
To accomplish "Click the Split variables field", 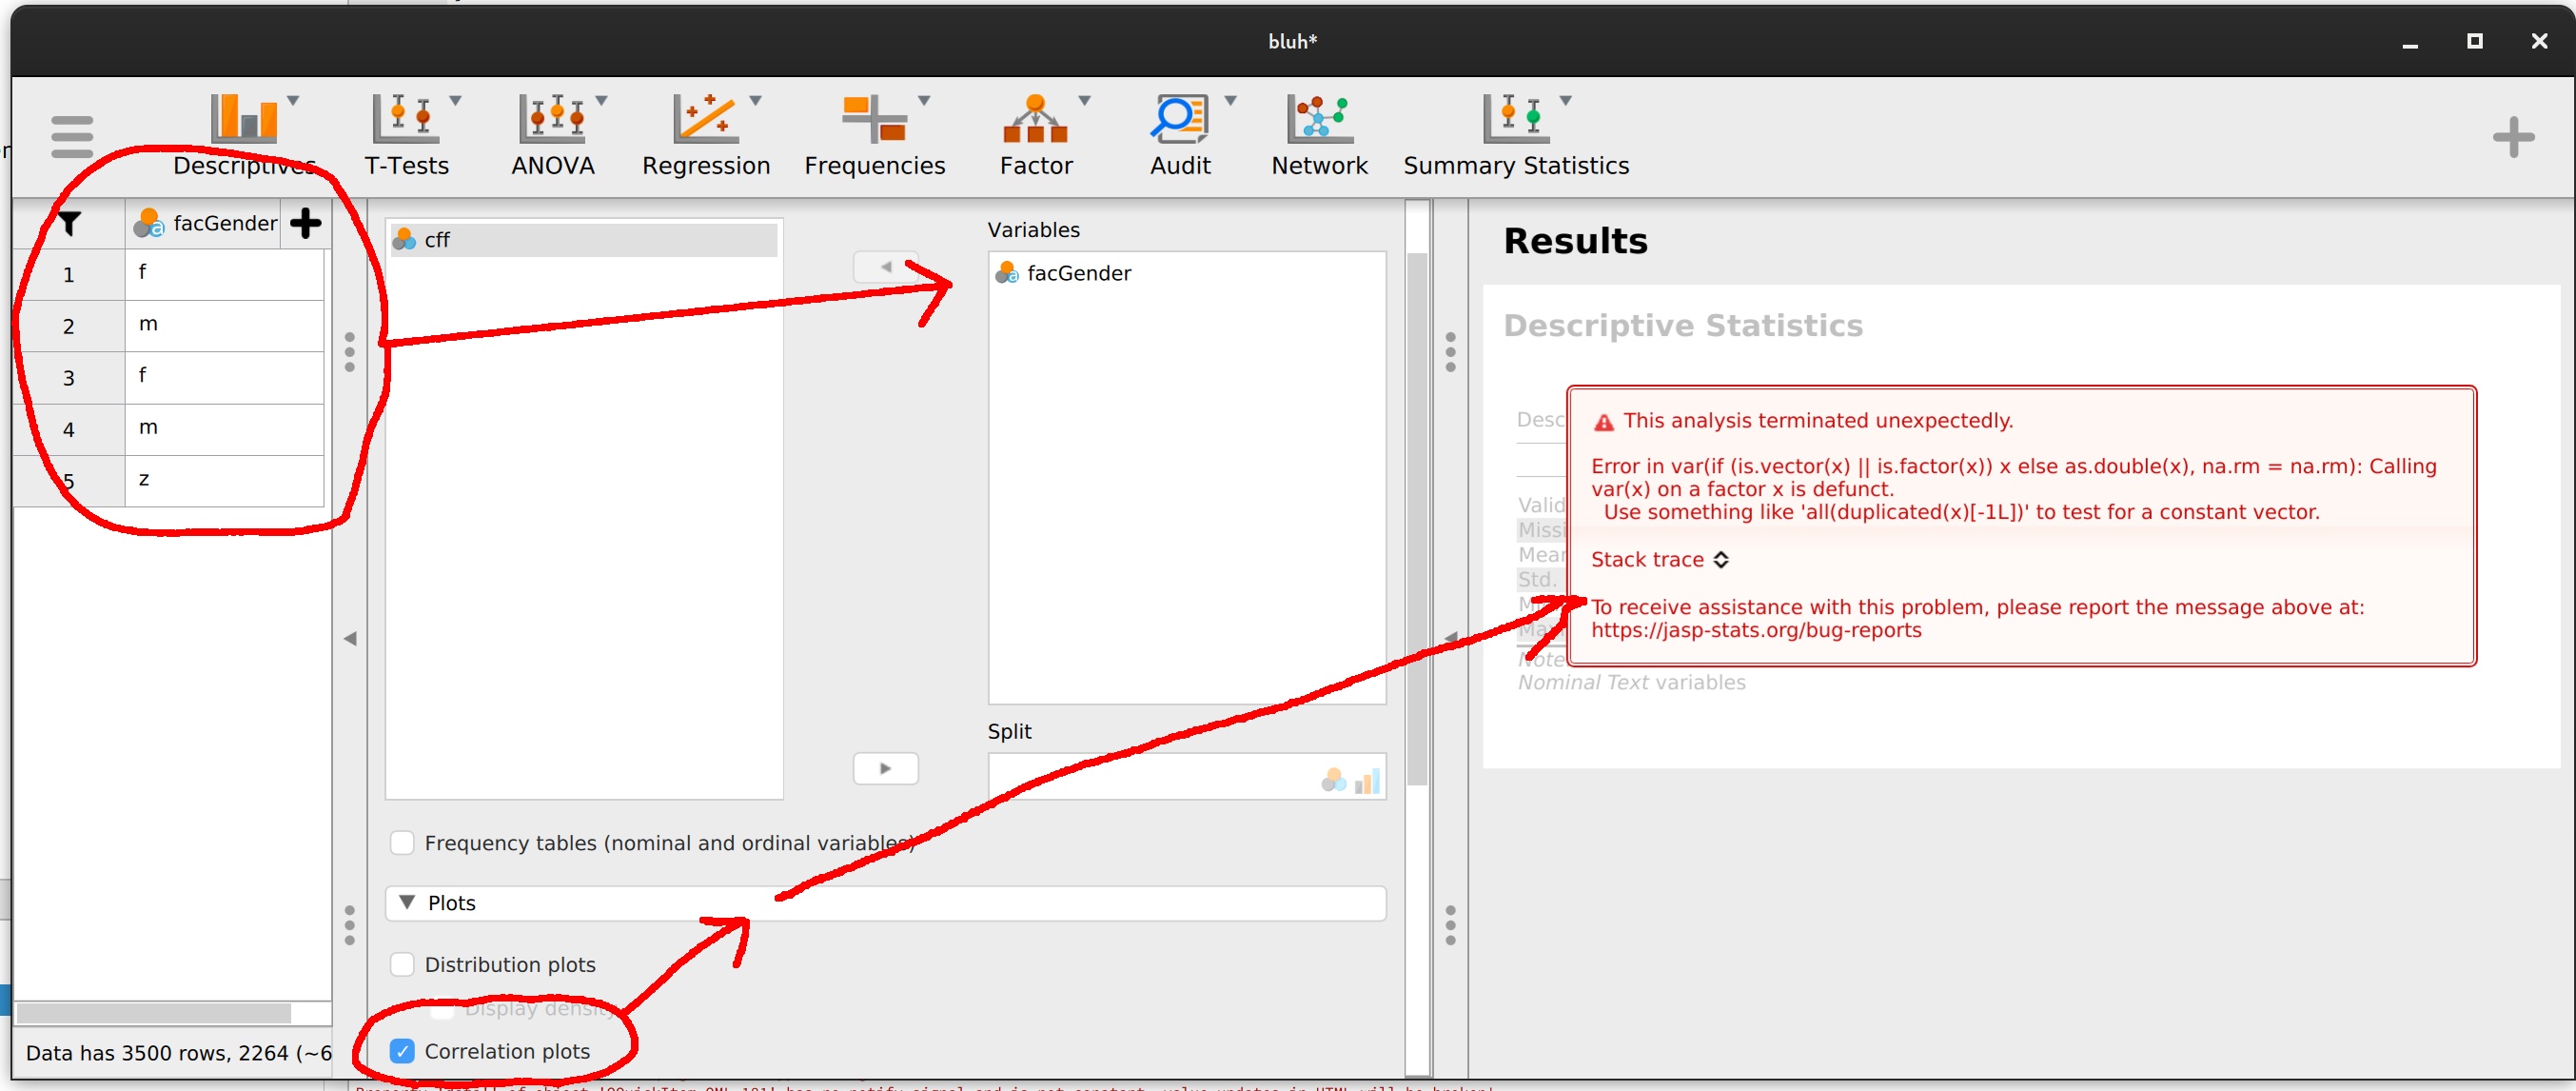I will pos(1150,777).
